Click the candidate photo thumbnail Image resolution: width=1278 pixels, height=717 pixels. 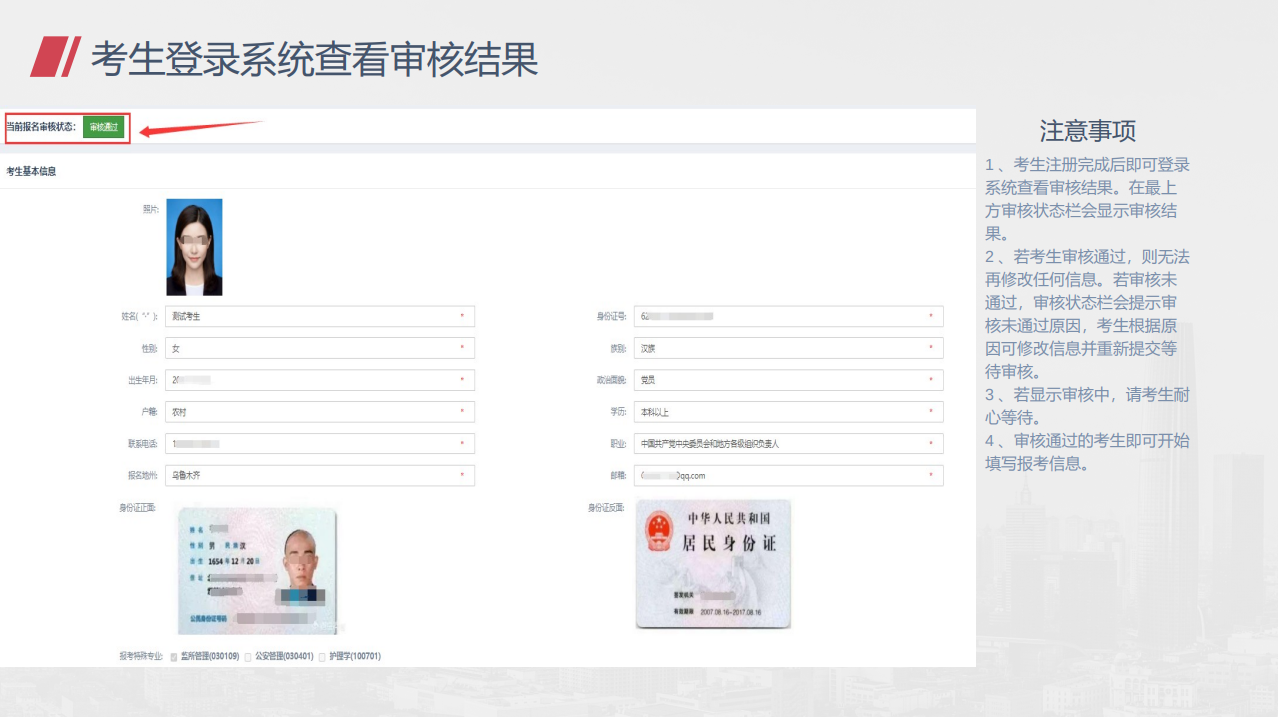194,247
